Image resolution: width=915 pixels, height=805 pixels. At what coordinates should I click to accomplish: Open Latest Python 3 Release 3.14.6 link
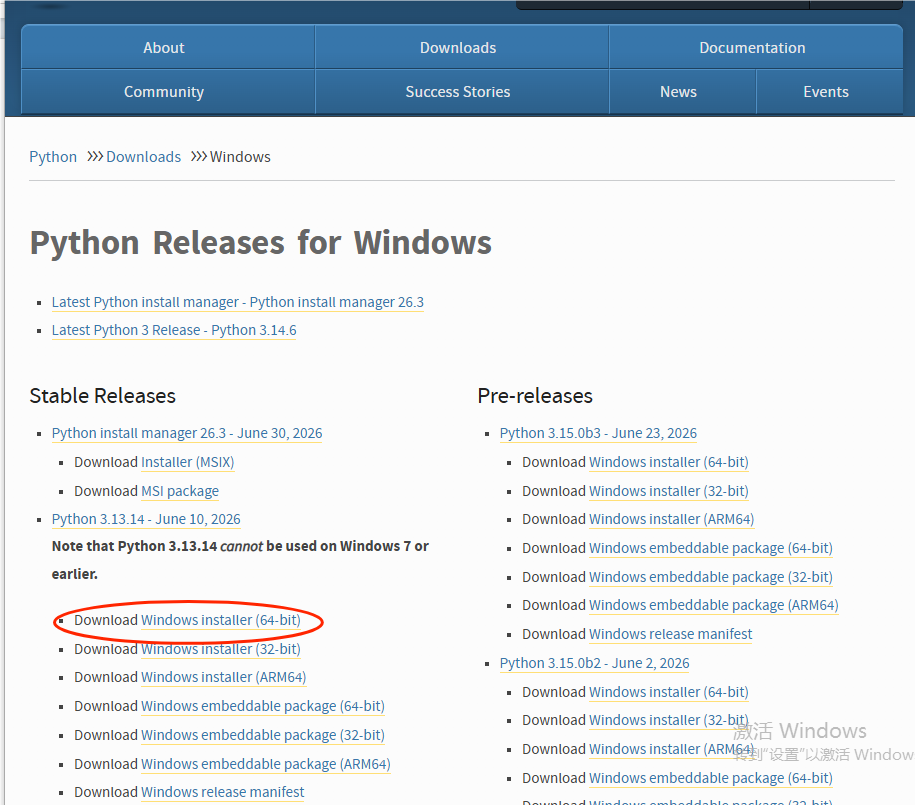click(174, 330)
